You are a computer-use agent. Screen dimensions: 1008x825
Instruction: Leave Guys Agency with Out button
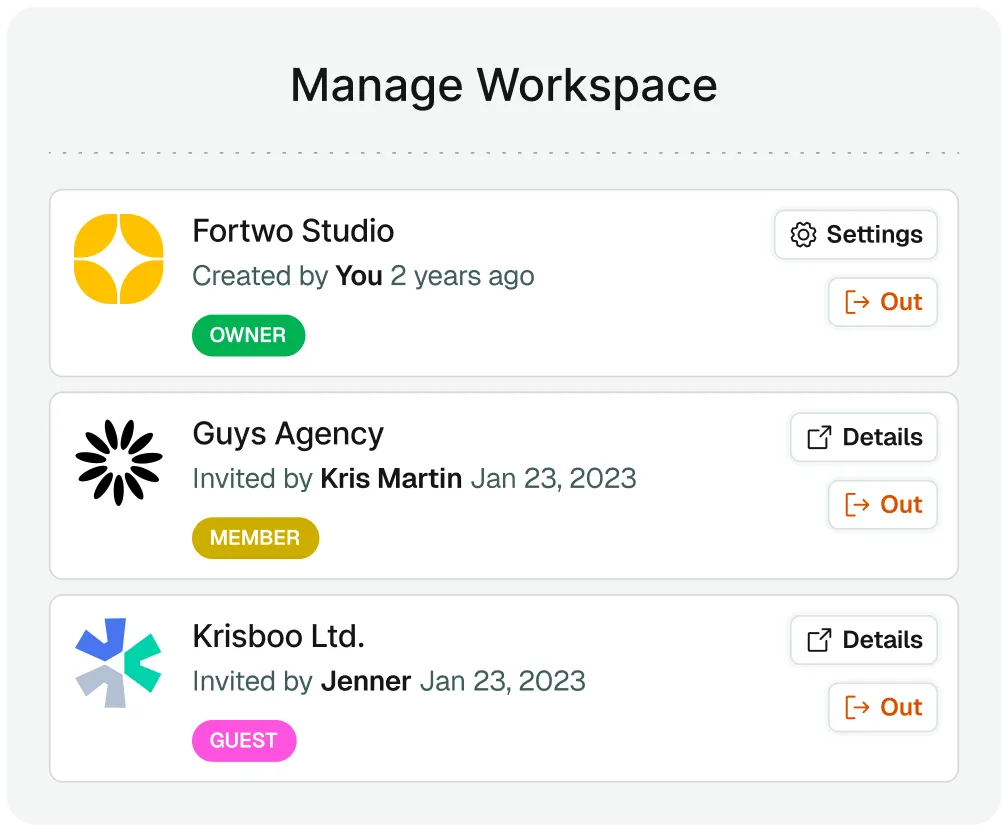(x=883, y=505)
